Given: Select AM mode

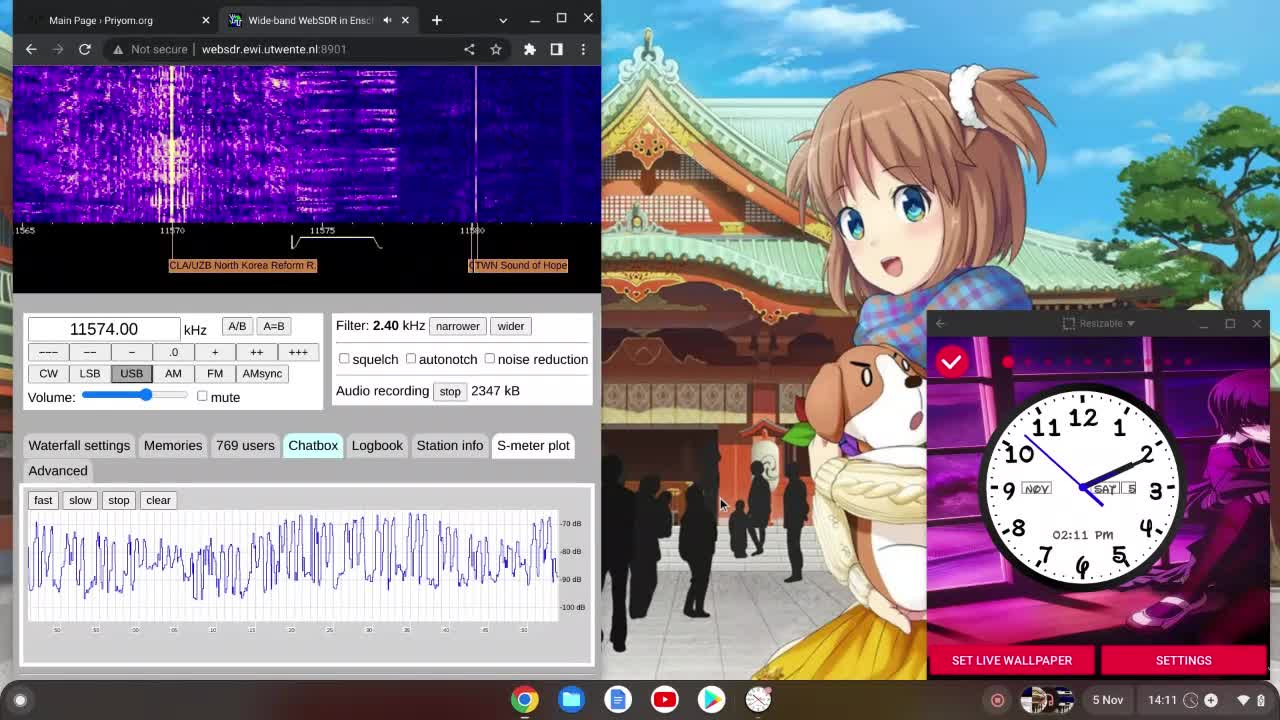Looking at the screenshot, I should pos(173,374).
